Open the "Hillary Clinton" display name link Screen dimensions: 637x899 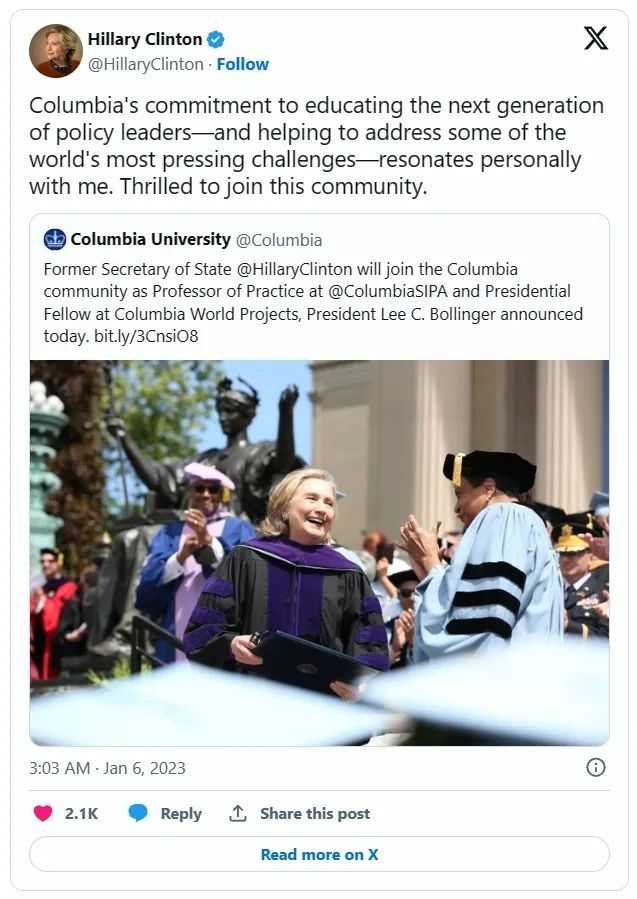pos(145,40)
